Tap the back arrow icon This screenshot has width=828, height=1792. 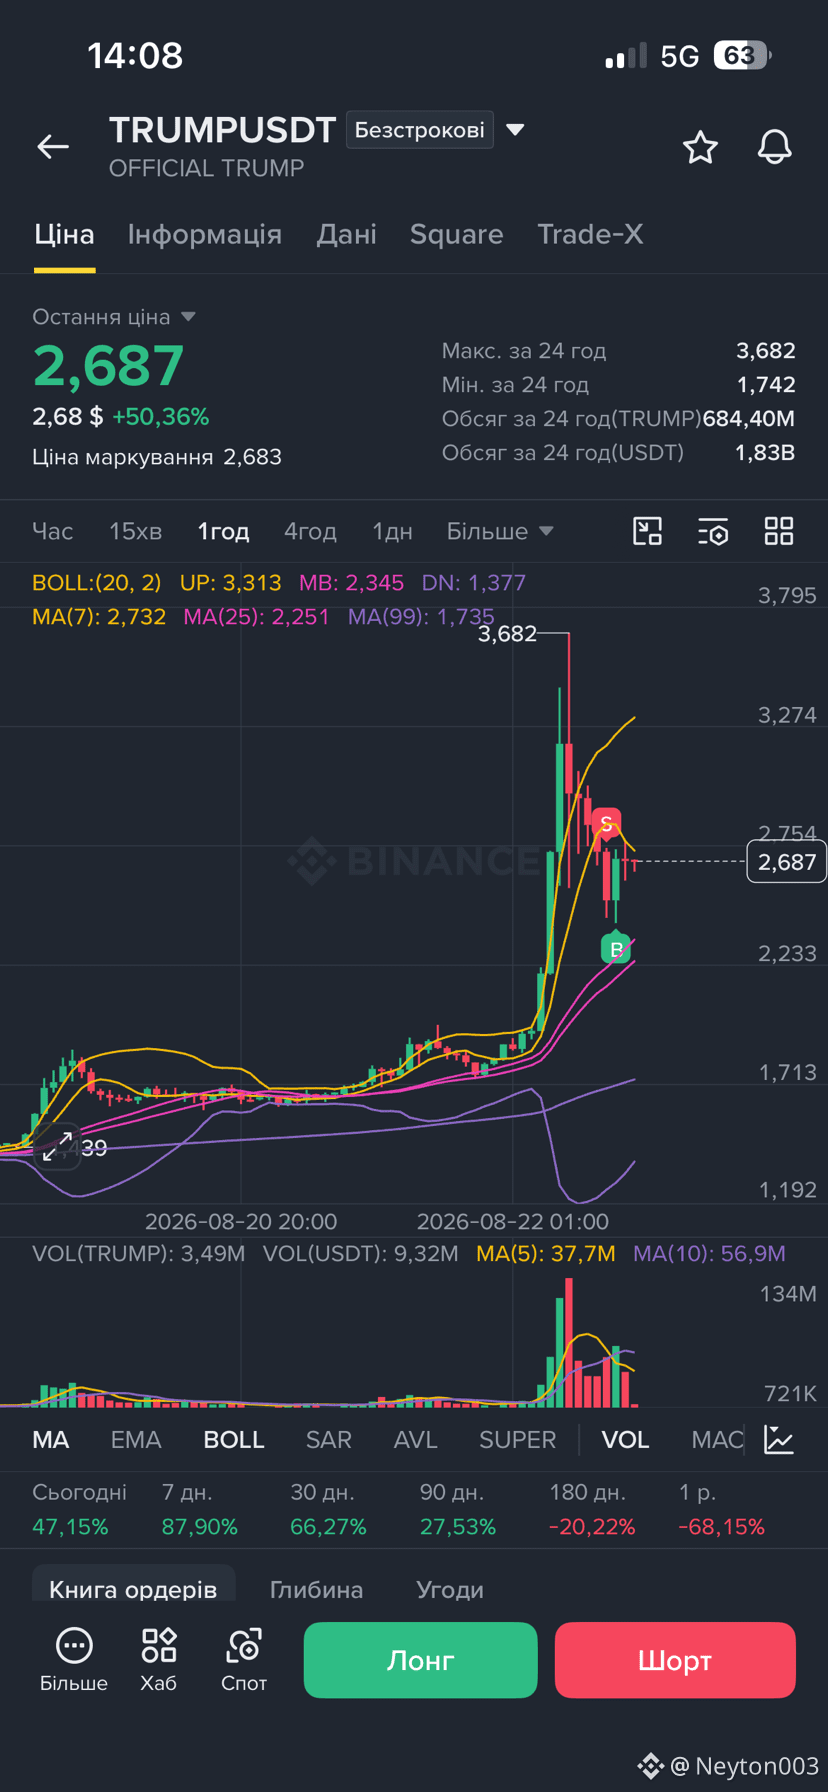53,147
